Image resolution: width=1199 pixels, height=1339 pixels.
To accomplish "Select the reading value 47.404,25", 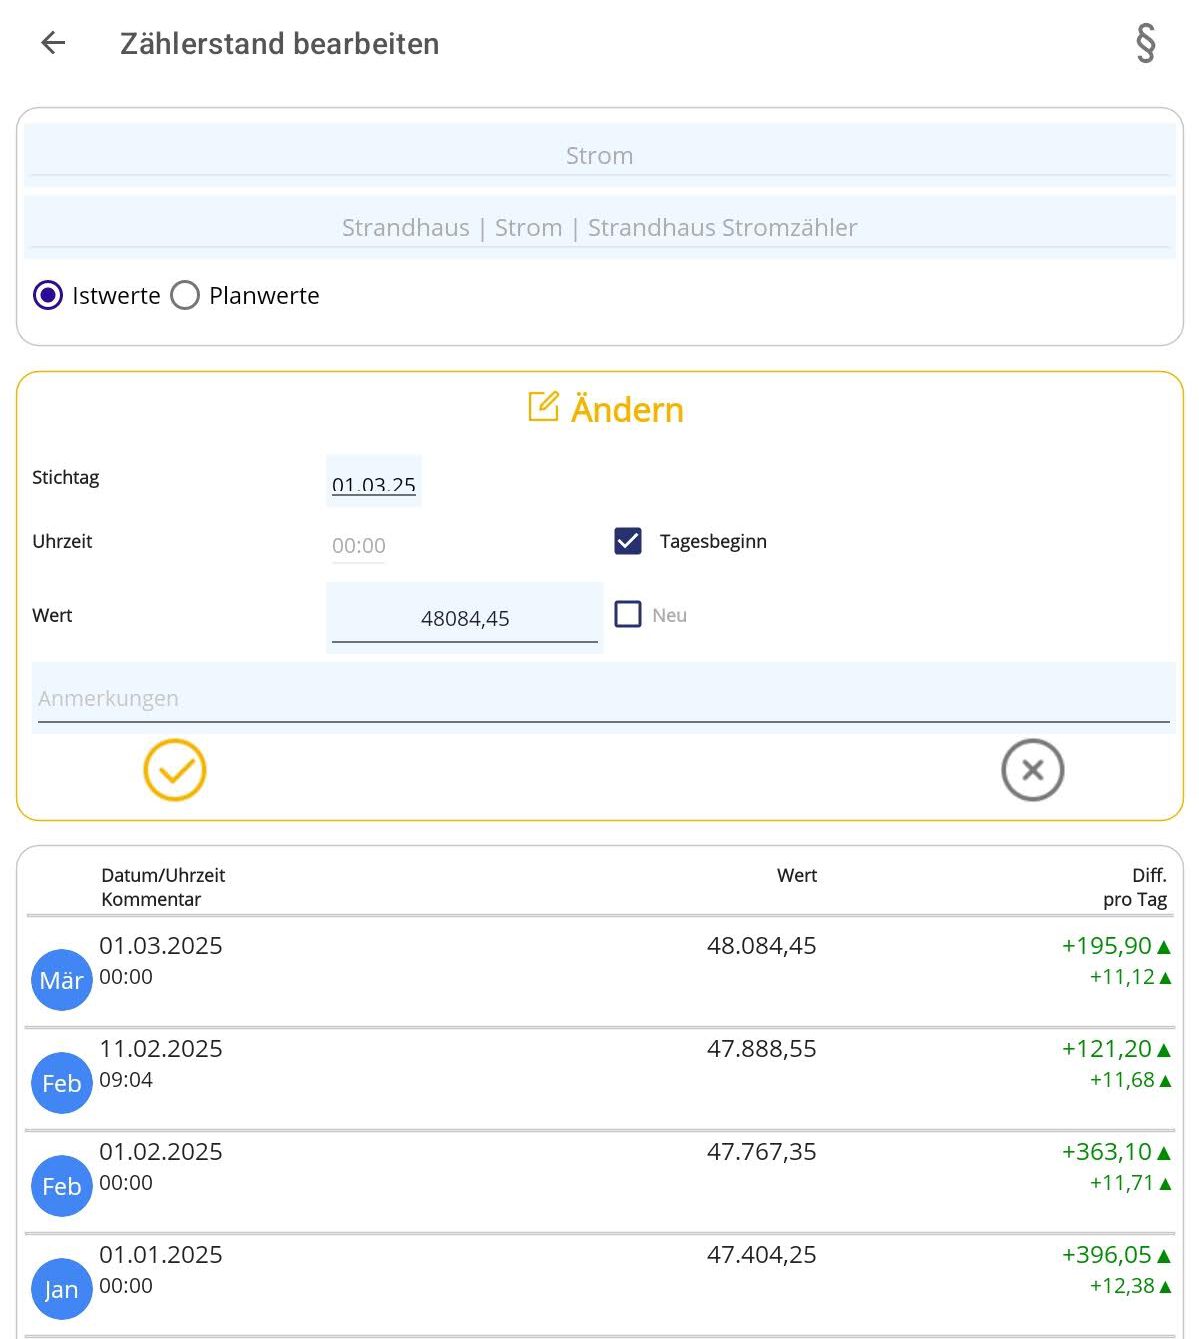I will coord(761,1255).
